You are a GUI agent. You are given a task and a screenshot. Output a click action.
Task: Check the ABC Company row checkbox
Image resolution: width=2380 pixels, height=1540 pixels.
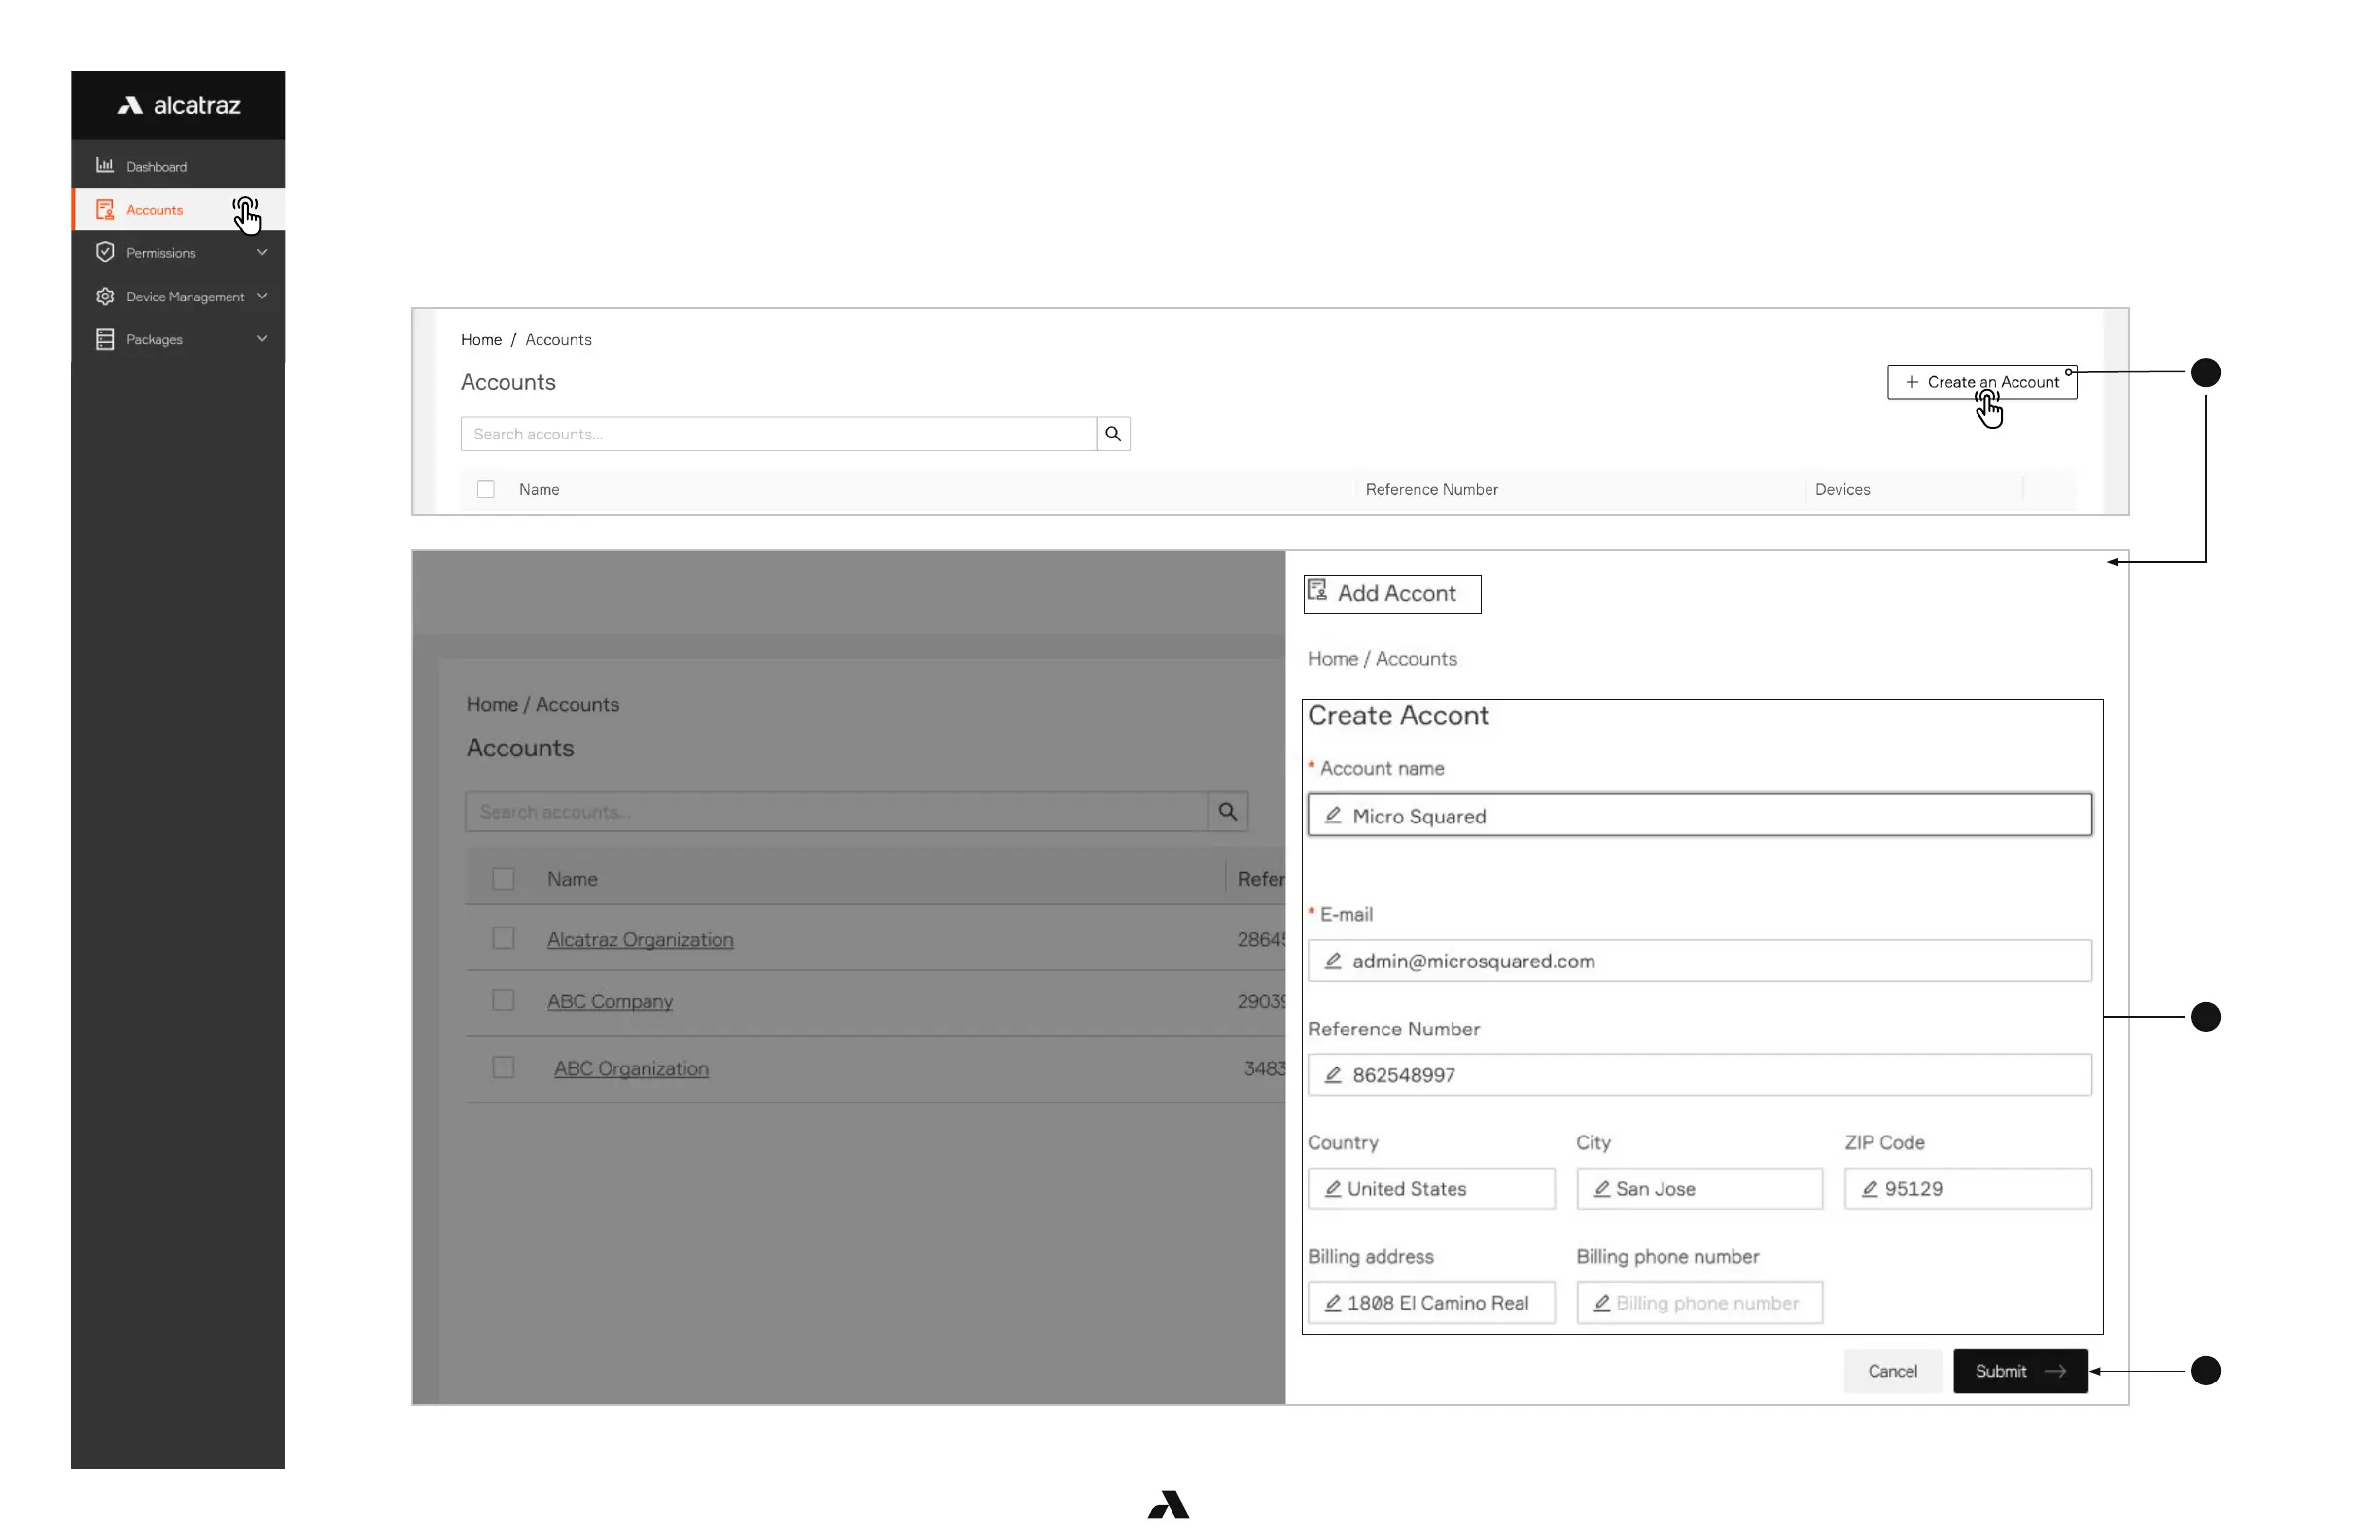pyautogui.click(x=503, y=1000)
